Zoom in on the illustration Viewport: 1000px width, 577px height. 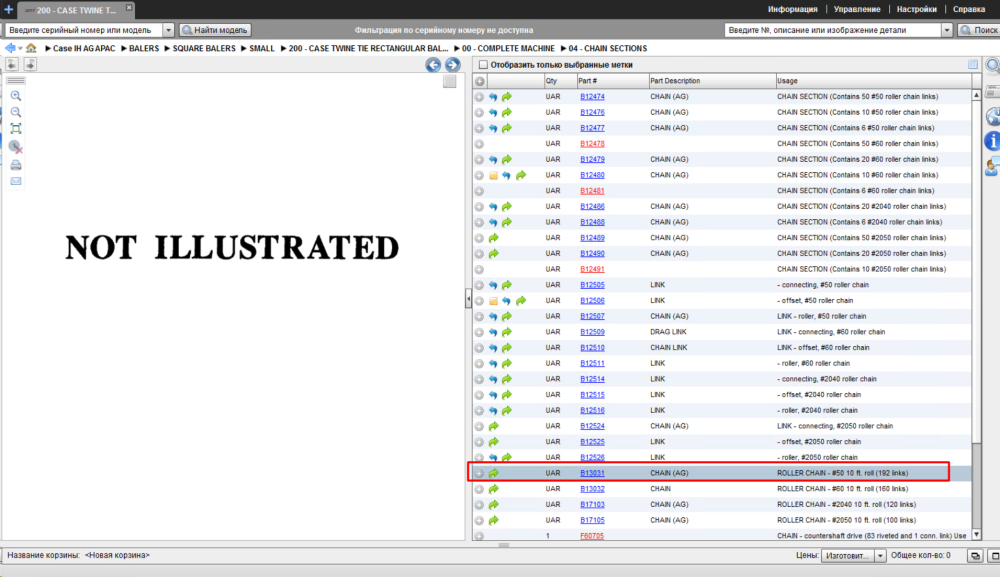point(16,96)
